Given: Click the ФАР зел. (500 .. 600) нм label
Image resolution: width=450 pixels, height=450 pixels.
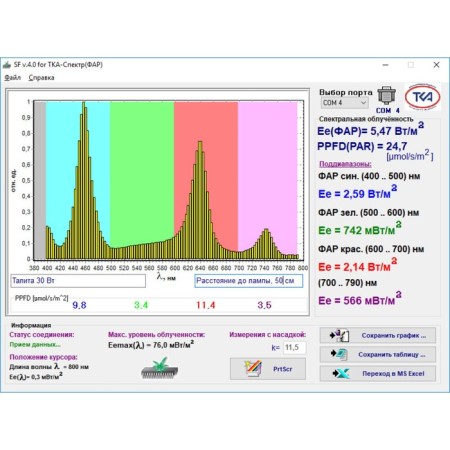Looking at the screenshot, I should pos(368,212).
